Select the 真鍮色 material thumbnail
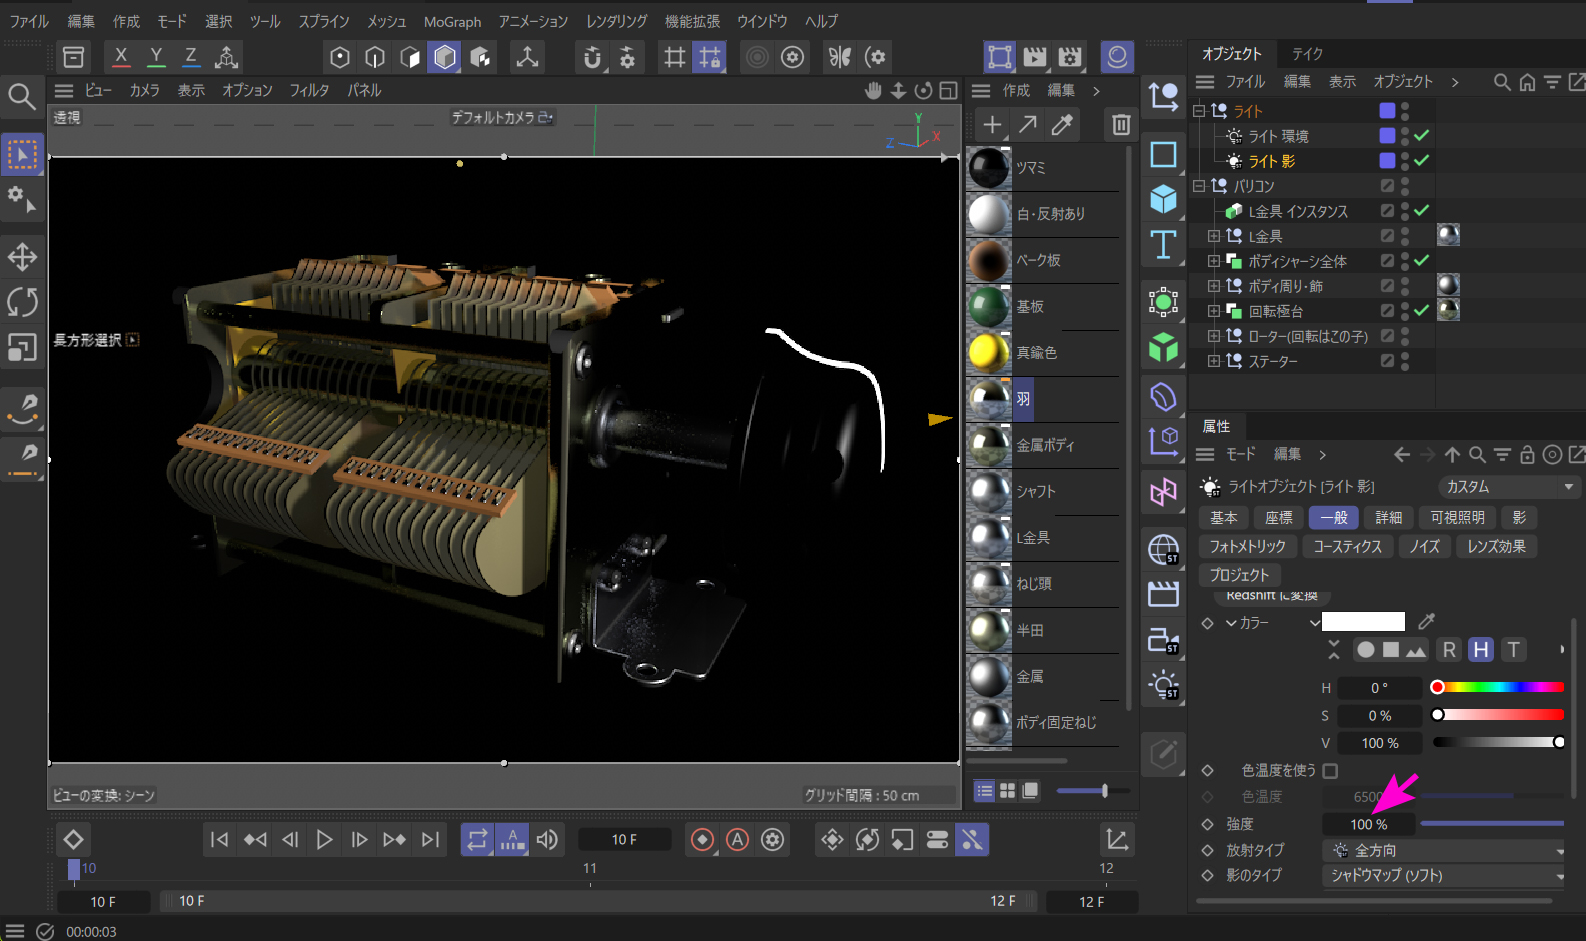The image size is (1586, 941). [989, 353]
